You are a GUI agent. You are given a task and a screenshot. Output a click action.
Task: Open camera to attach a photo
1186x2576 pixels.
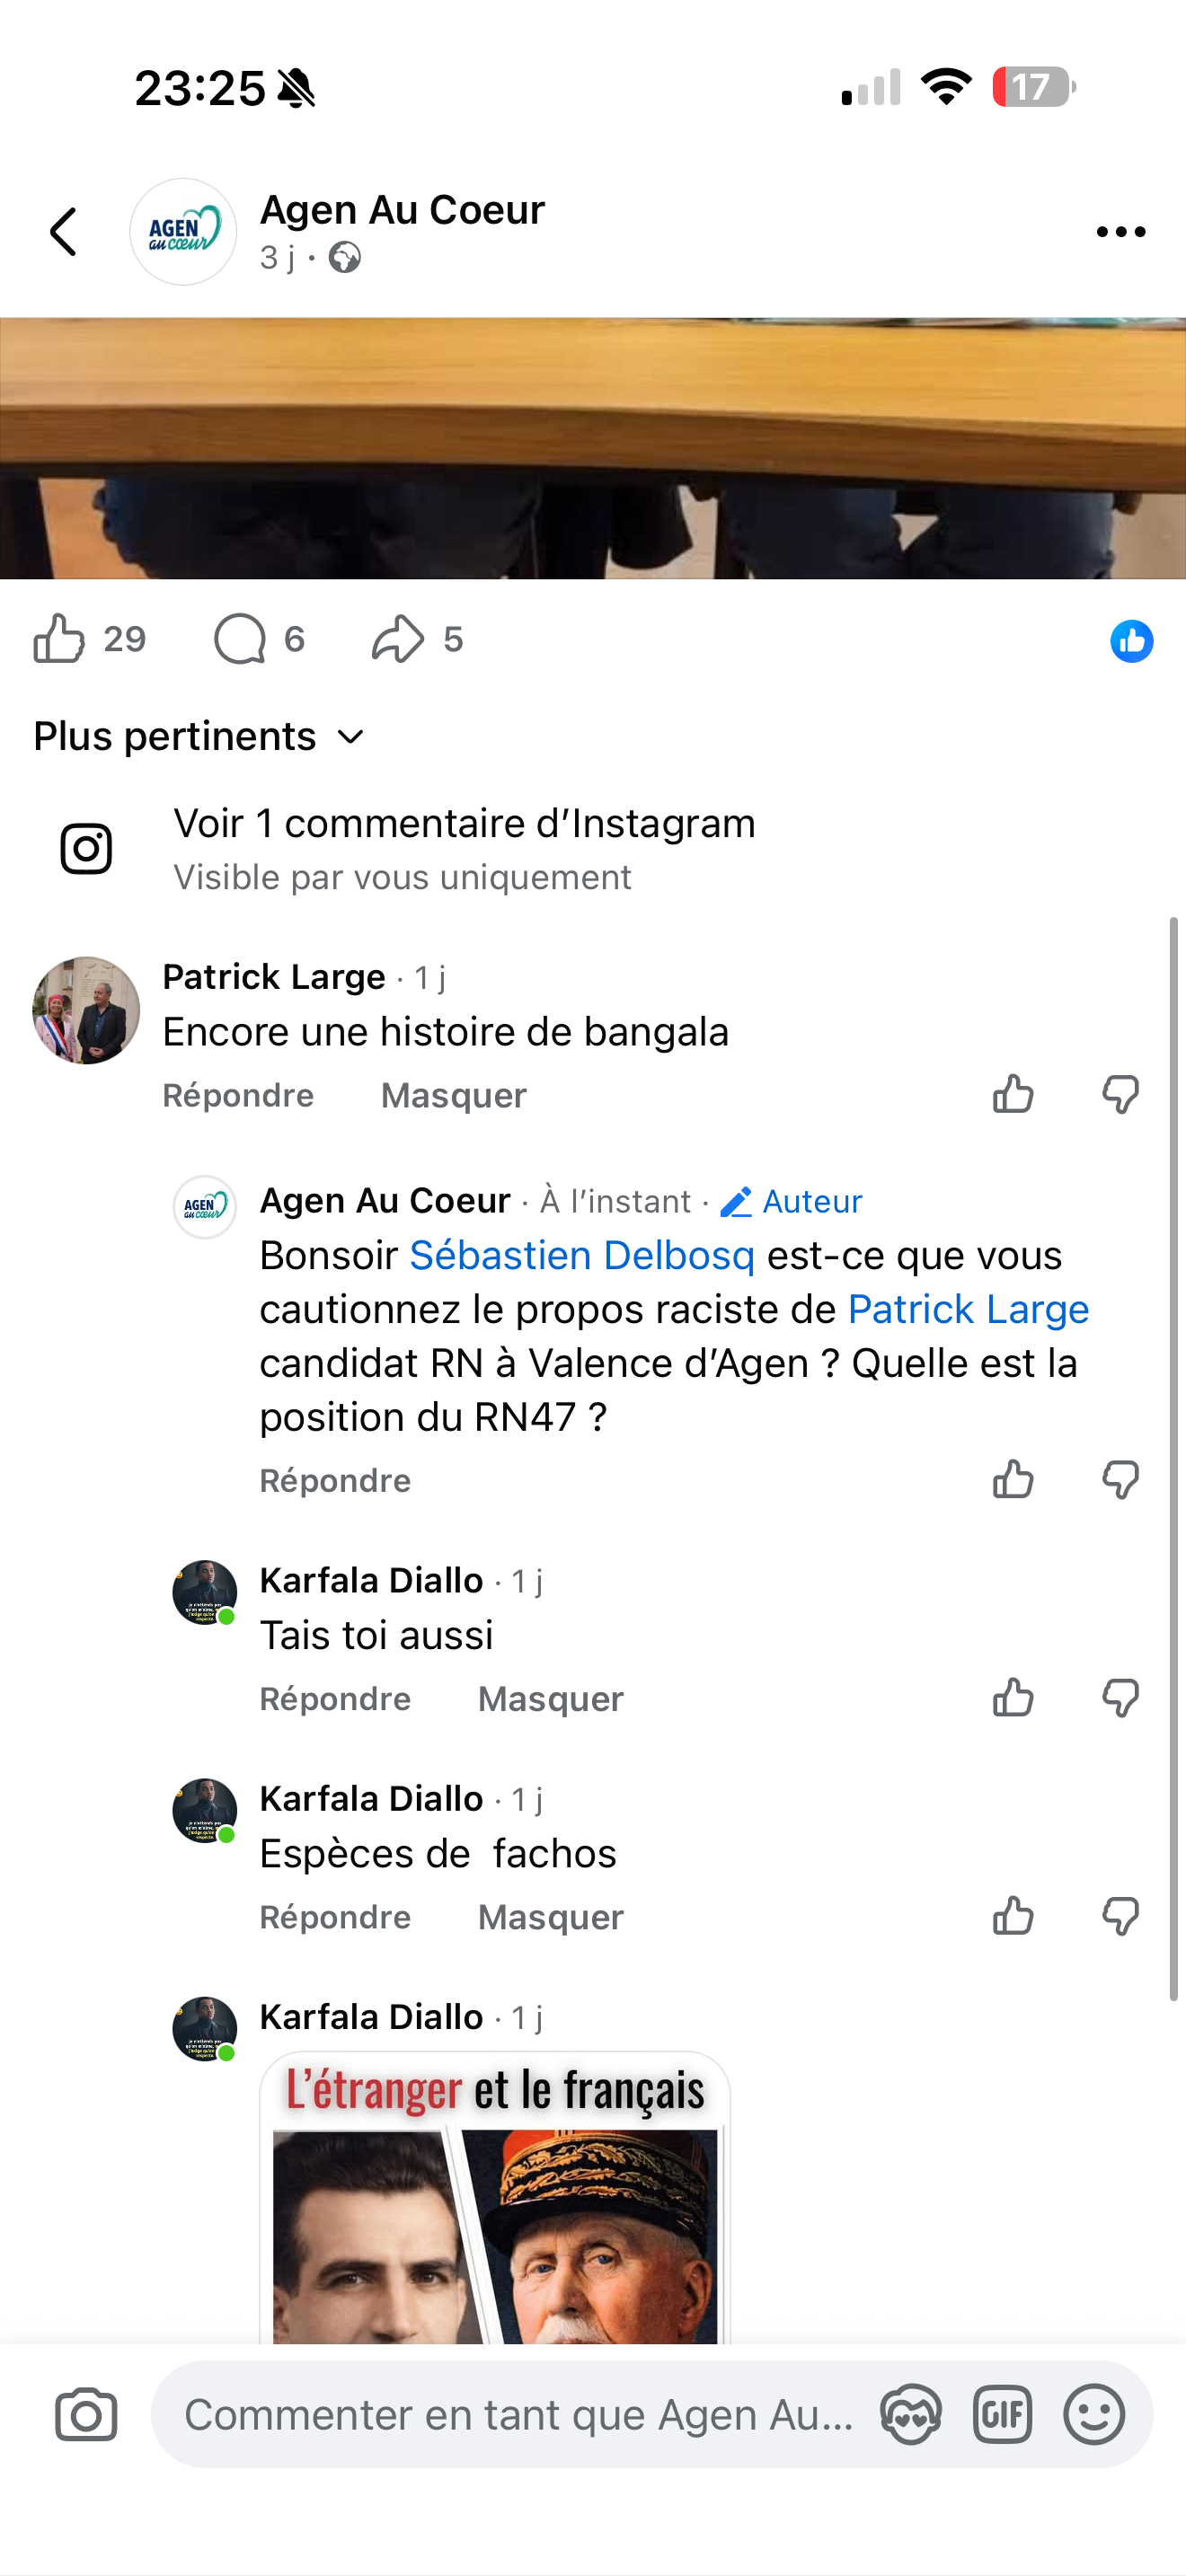click(x=86, y=2416)
